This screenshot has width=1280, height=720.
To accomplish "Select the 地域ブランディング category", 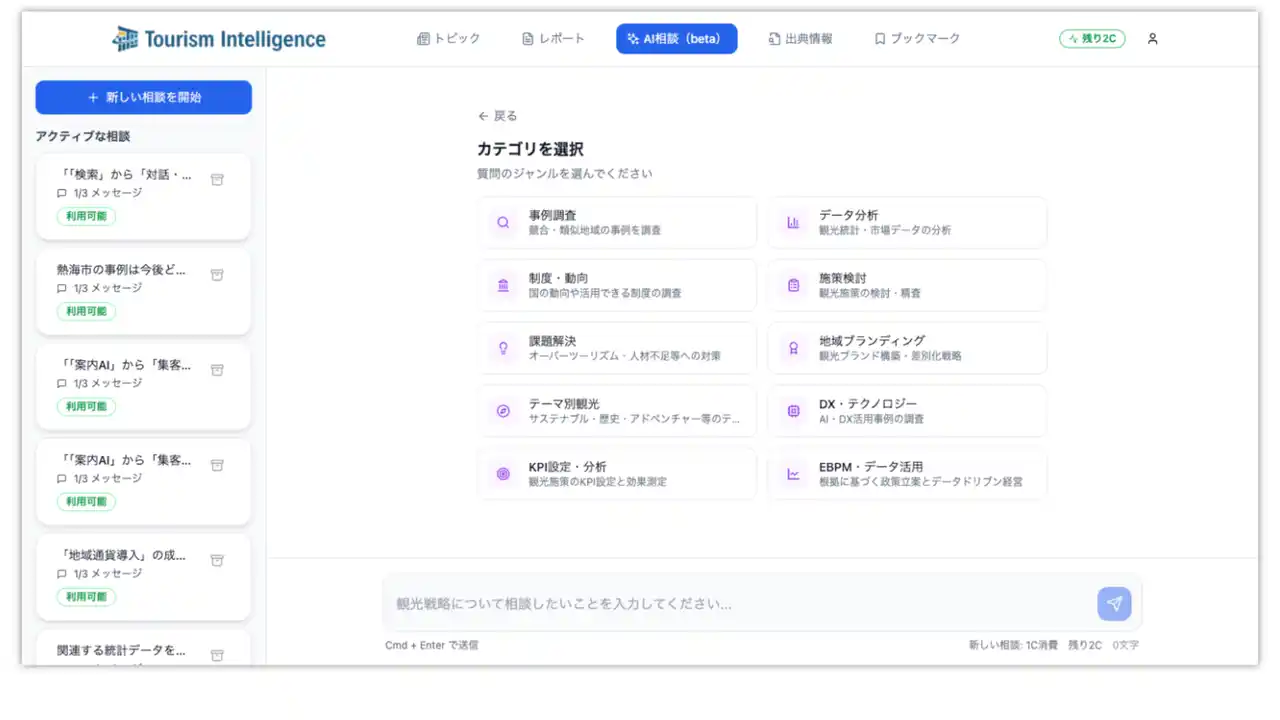I will 907,348.
